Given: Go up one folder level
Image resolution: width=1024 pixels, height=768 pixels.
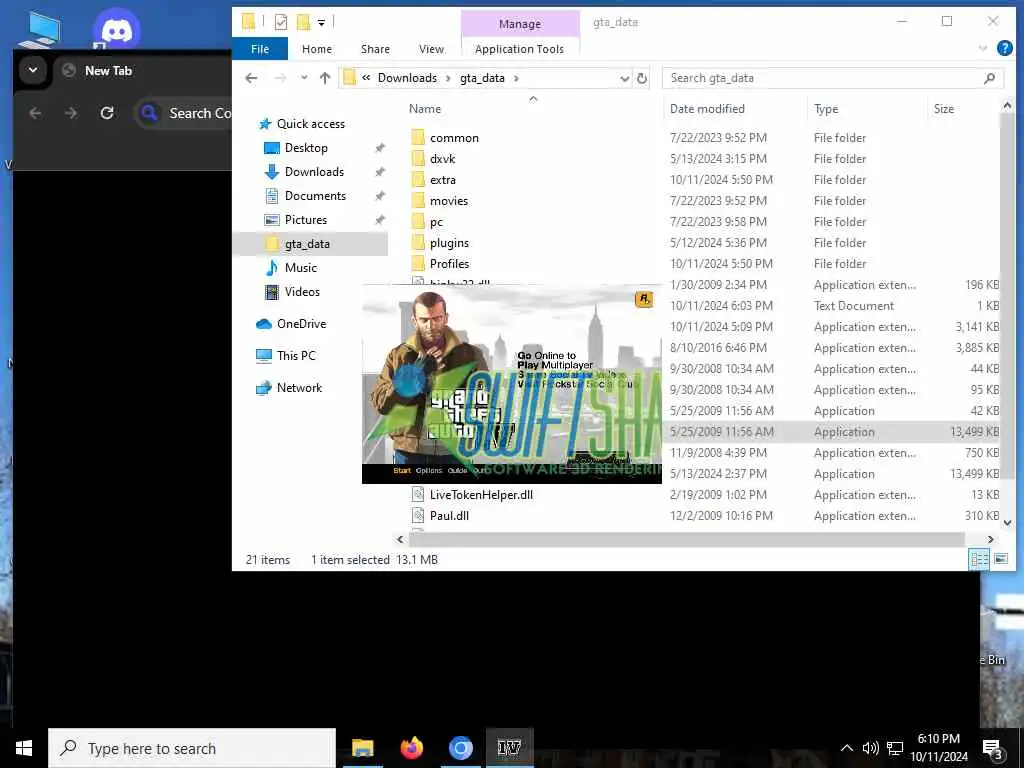Looking at the screenshot, I should pos(325,78).
